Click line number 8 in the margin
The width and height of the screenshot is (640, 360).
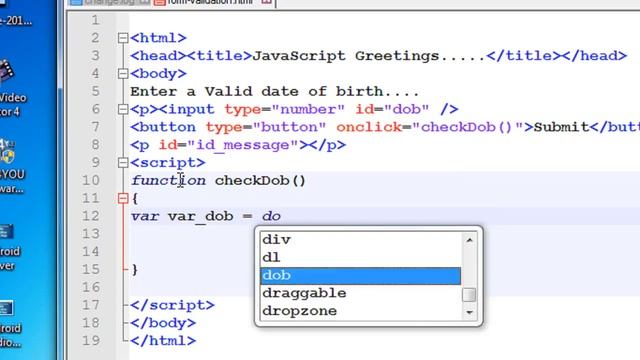tap(96, 145)
